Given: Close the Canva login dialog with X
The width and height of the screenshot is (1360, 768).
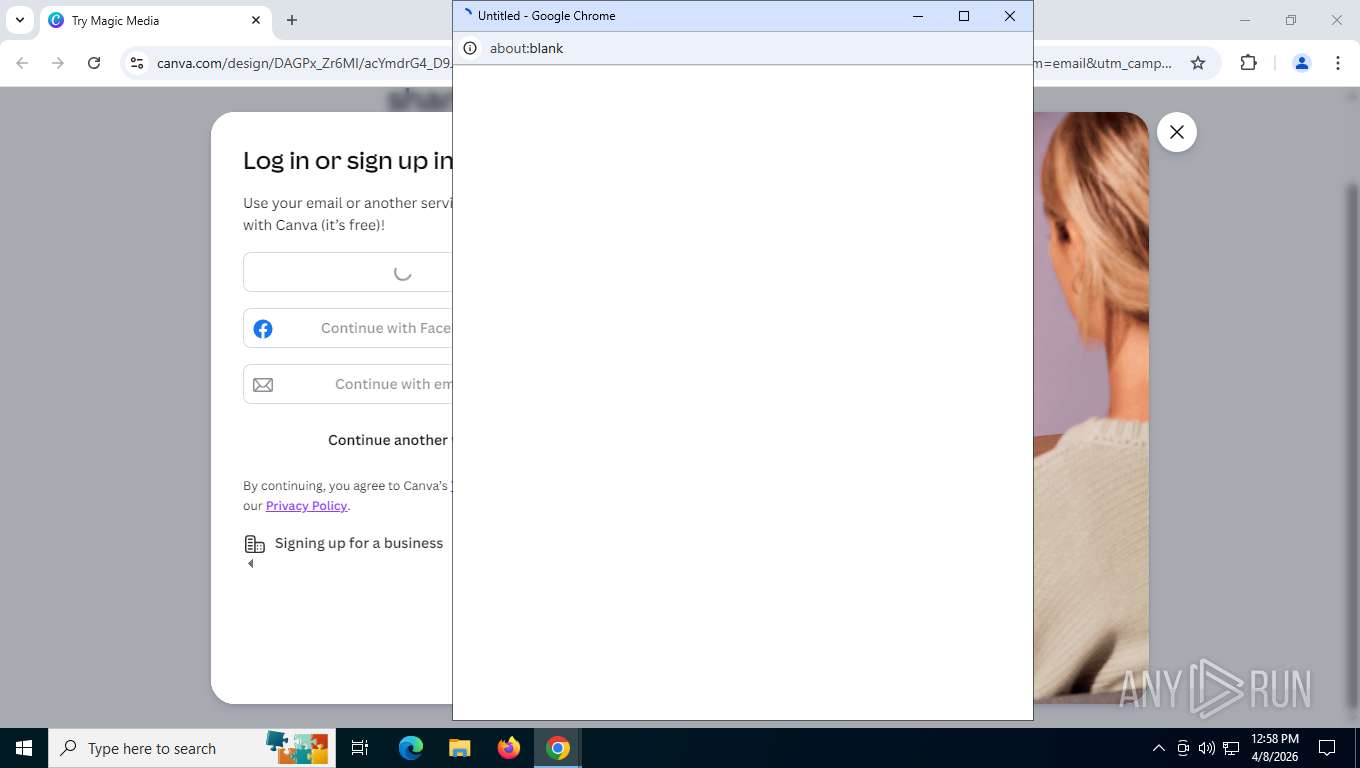Looking at the screenshot, I should point(1177,132).
